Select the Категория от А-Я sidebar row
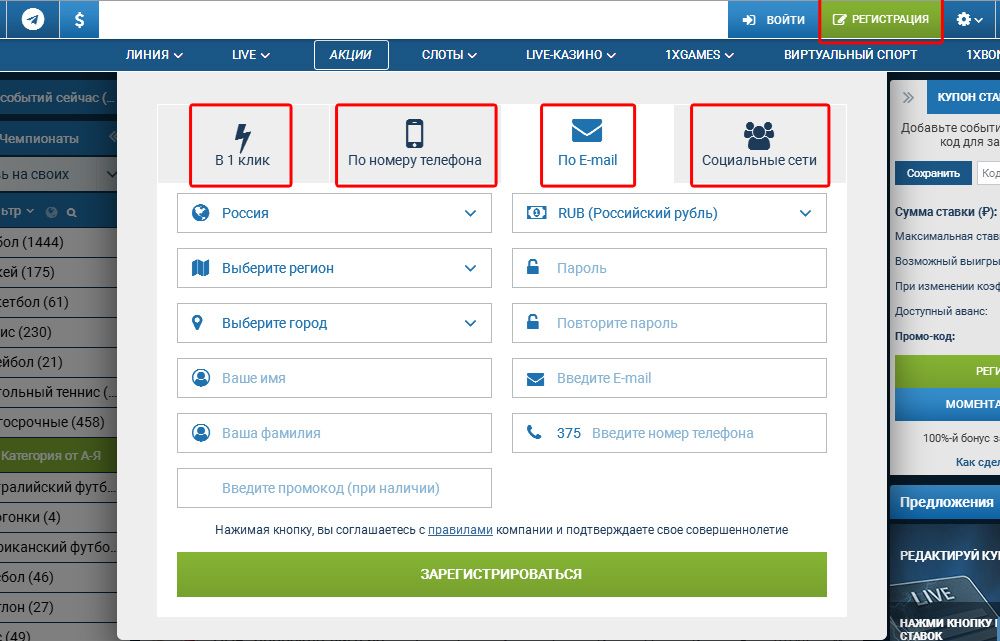1000x641 pixels. (x=58, y=455)
